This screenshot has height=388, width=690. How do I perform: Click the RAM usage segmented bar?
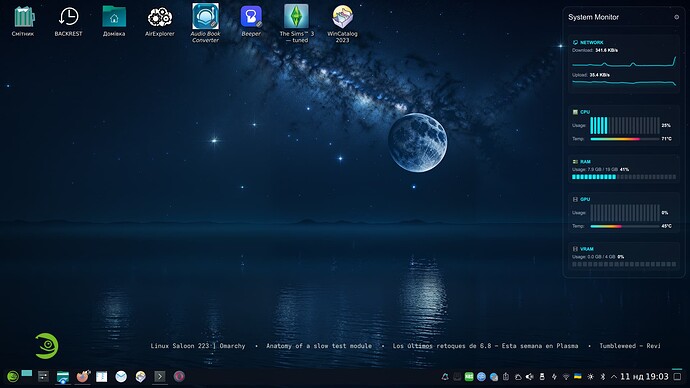(624, 177)
